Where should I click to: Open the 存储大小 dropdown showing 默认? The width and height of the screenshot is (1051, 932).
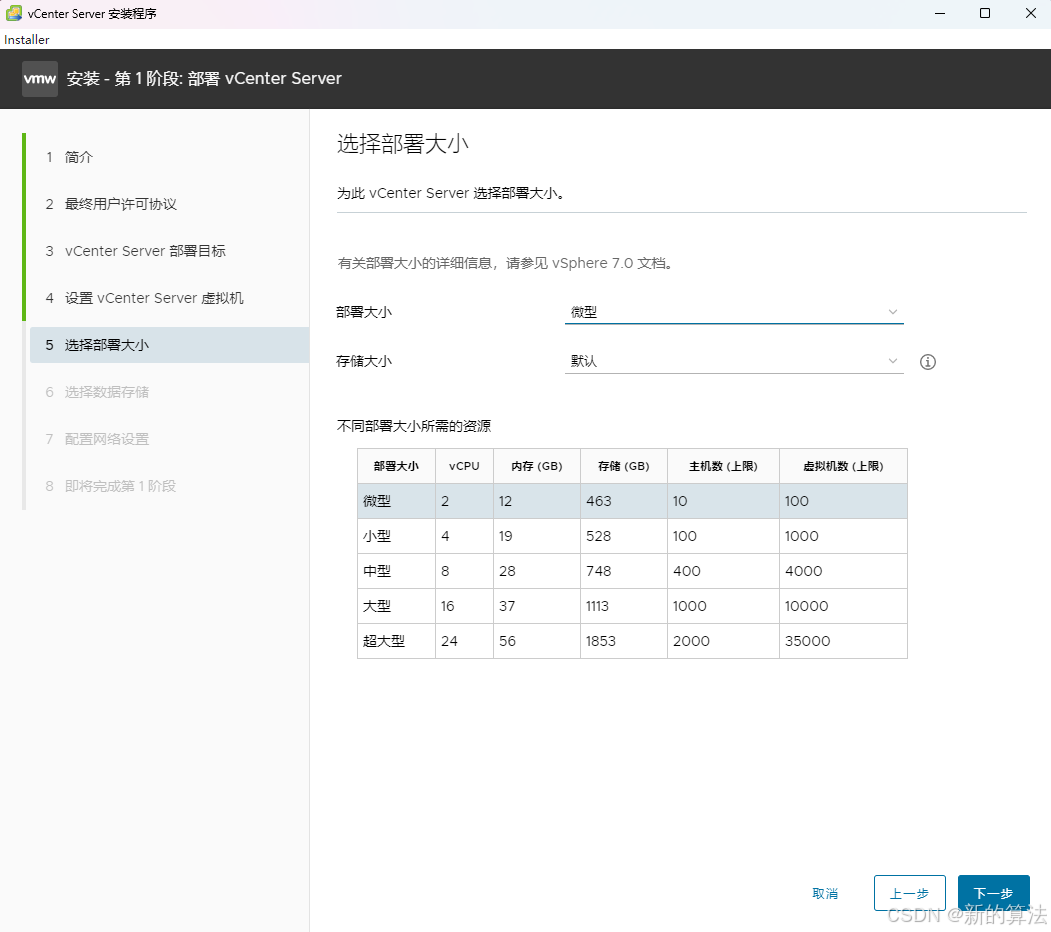pyautogui.click(x=734, y=361)
